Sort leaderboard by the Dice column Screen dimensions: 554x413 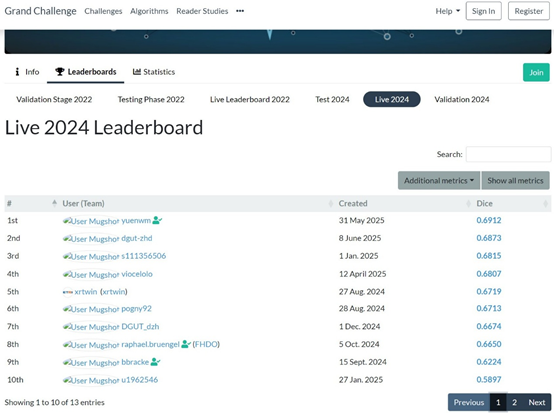[x=484, y=203]
